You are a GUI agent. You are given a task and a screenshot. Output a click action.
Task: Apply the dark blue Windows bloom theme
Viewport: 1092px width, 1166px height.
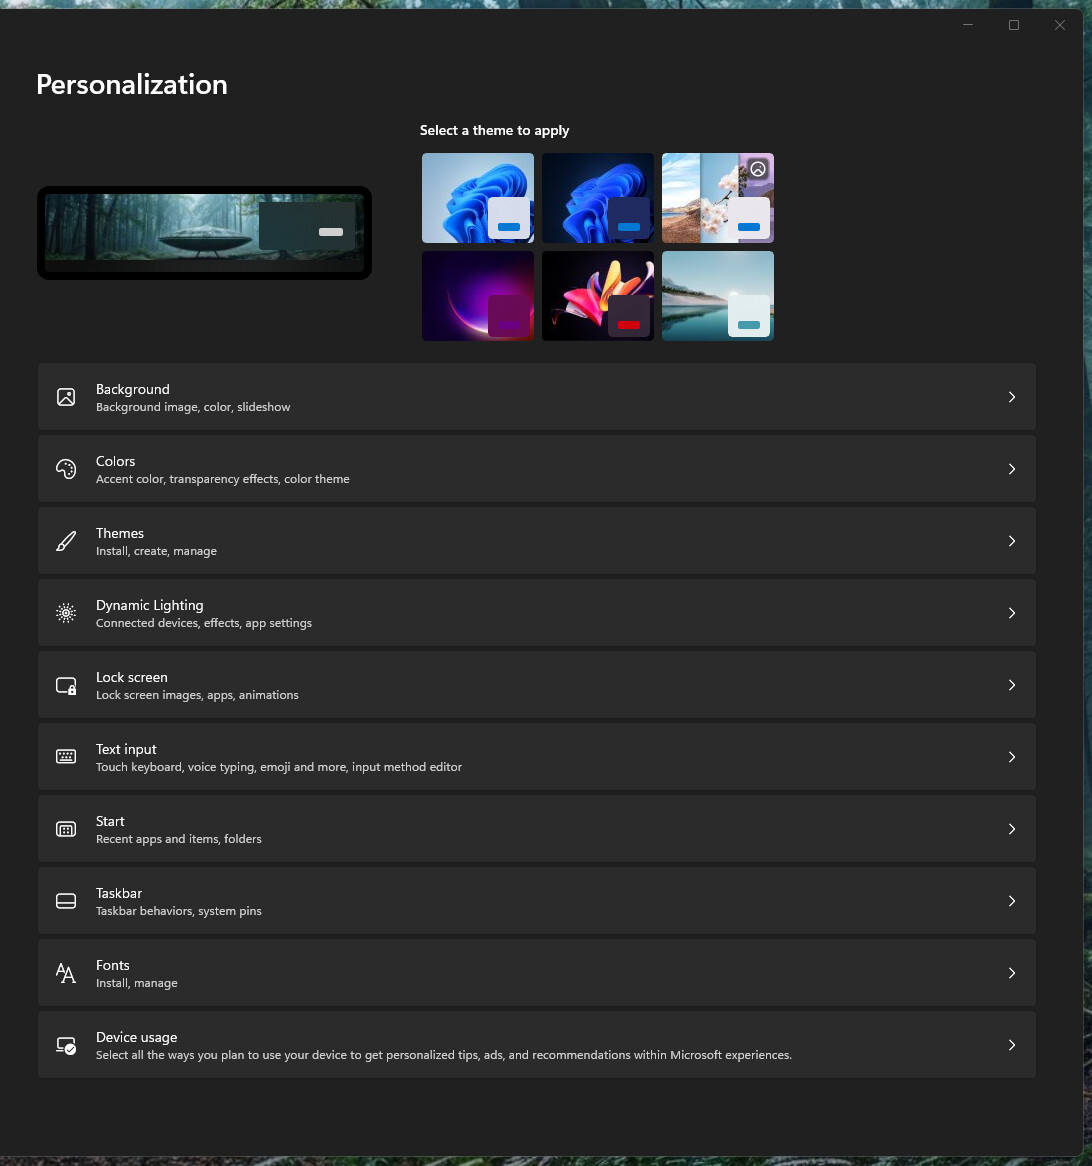[x=597, y=198]
